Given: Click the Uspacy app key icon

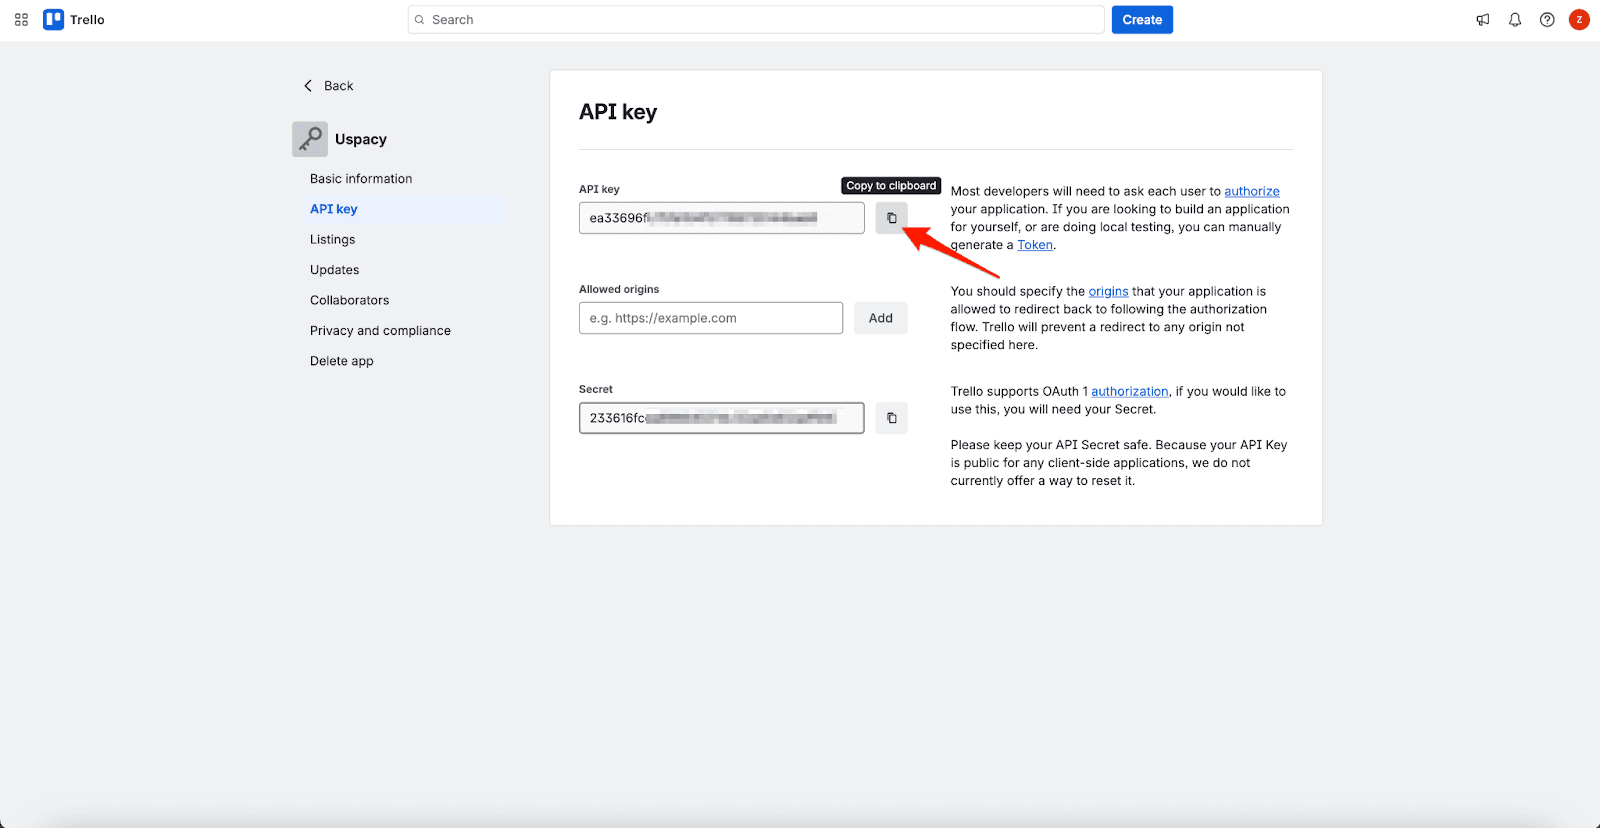Looking at the screenshot, I should (x=310, y=139).
